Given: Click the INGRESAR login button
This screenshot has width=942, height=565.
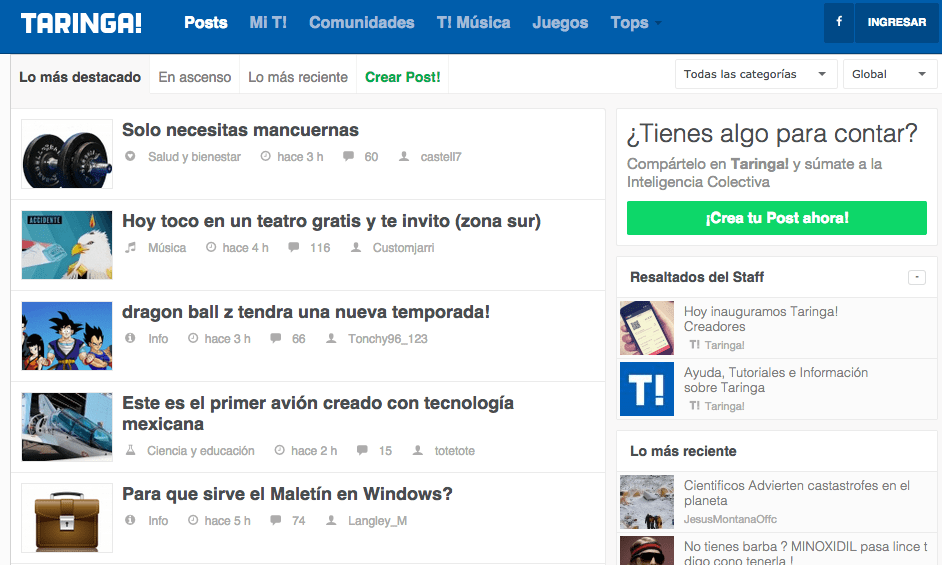Looking at the screenshot, I should (896, 22).
